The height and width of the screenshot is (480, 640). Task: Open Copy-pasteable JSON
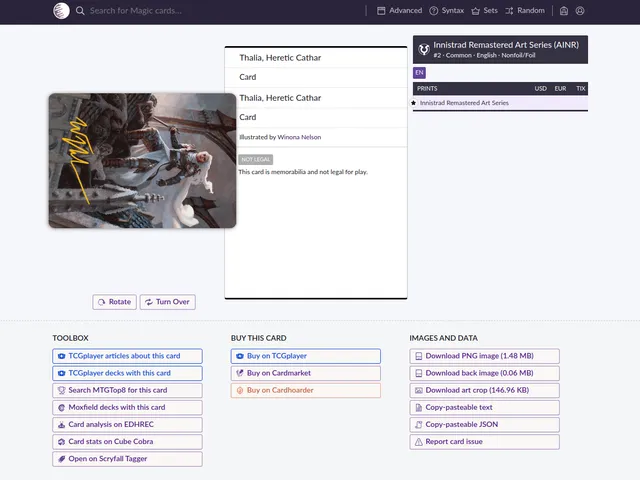(484, 424)
